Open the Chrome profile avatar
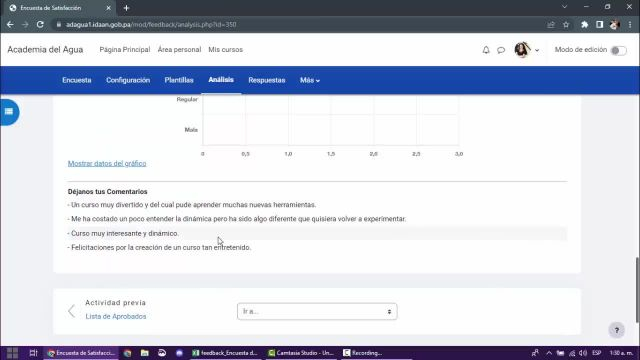The height and width of the screenshot is (360, 640). [x=614, y=24]
